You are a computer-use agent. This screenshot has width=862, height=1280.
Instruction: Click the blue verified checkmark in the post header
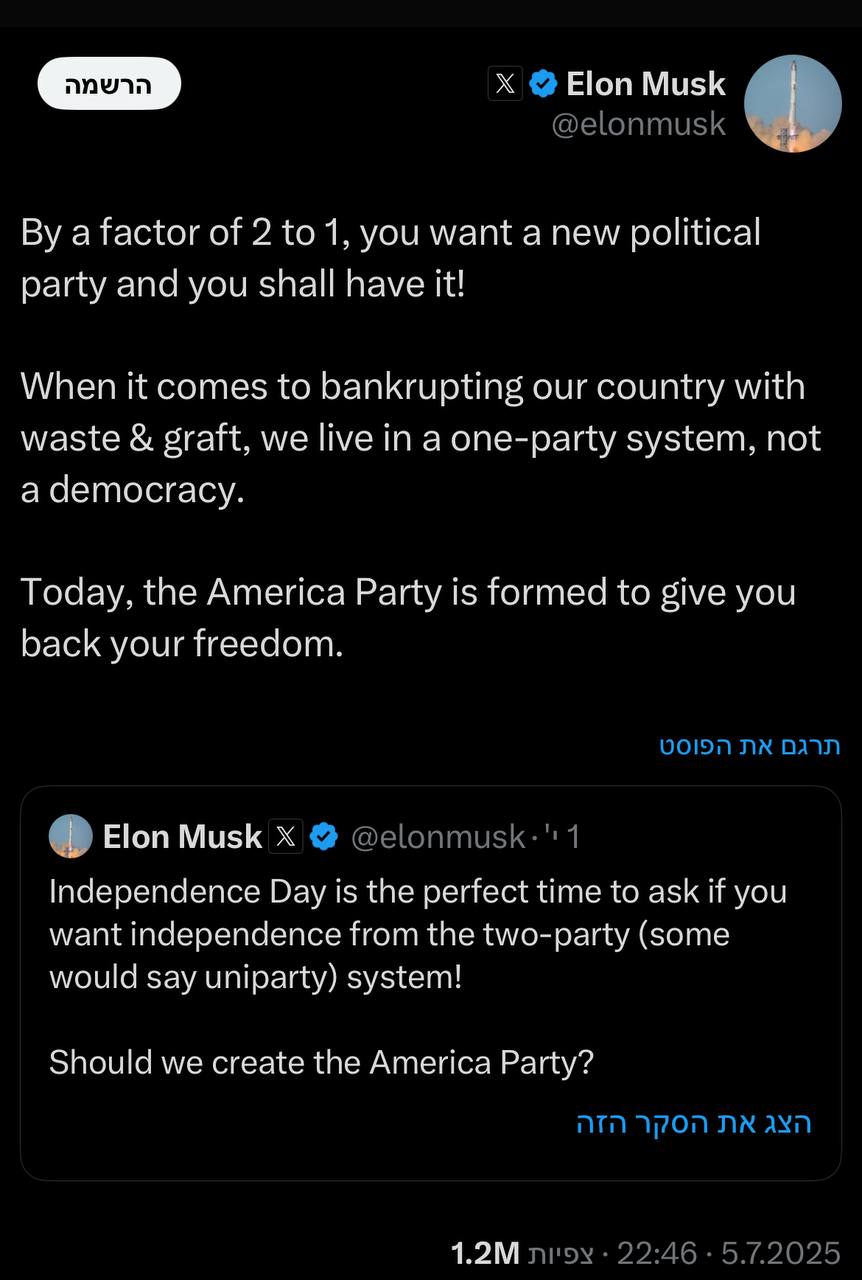(542, 84)
